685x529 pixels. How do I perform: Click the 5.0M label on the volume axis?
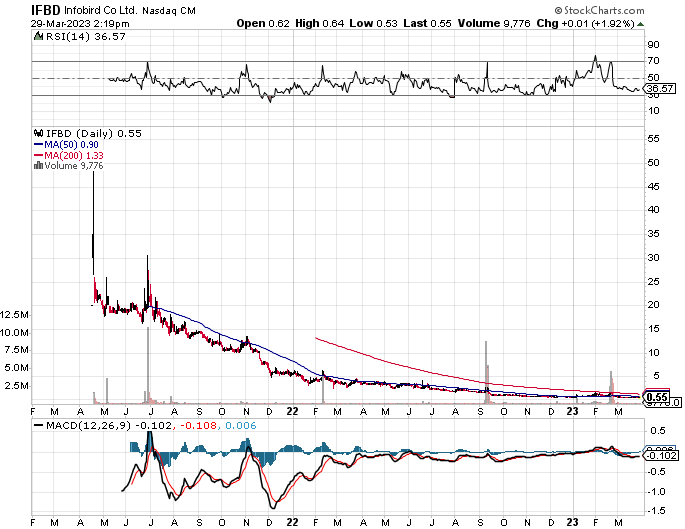coord(17,368)
